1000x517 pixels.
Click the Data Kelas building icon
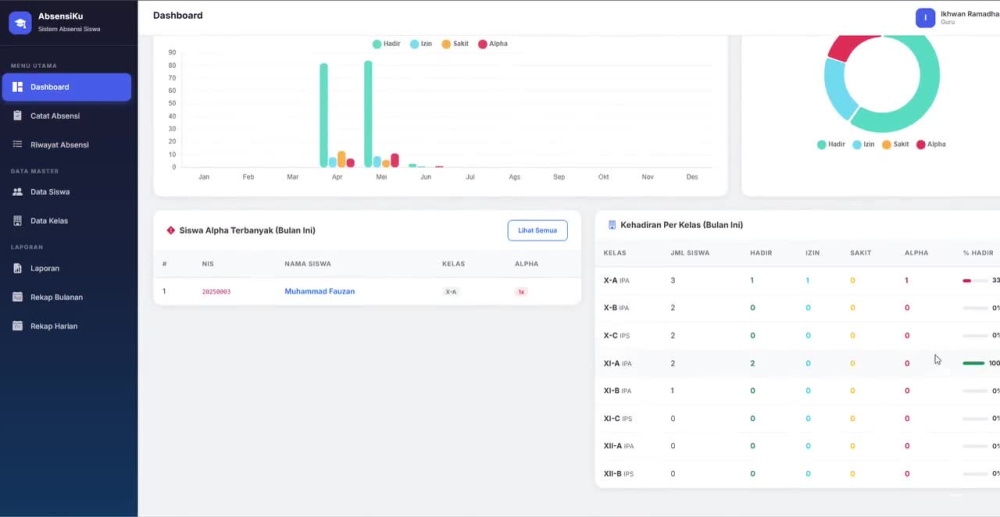pos(18,221)
